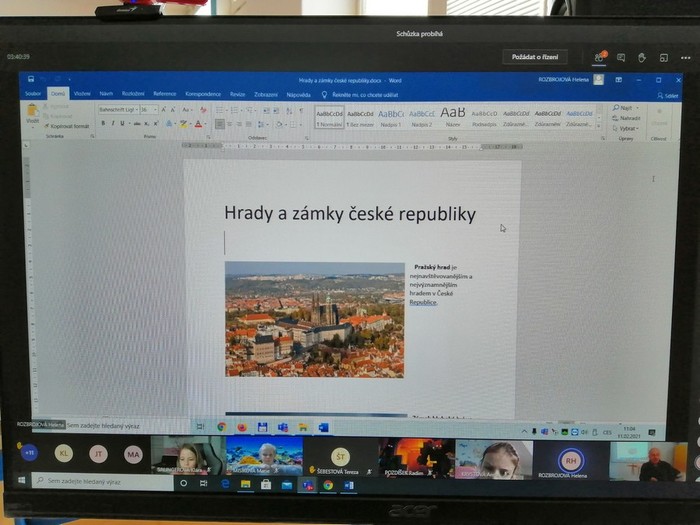The width and height of the screenshot is (700, 525).
Task: Toggle center paragraph alignment
Action: coord(229,124)
